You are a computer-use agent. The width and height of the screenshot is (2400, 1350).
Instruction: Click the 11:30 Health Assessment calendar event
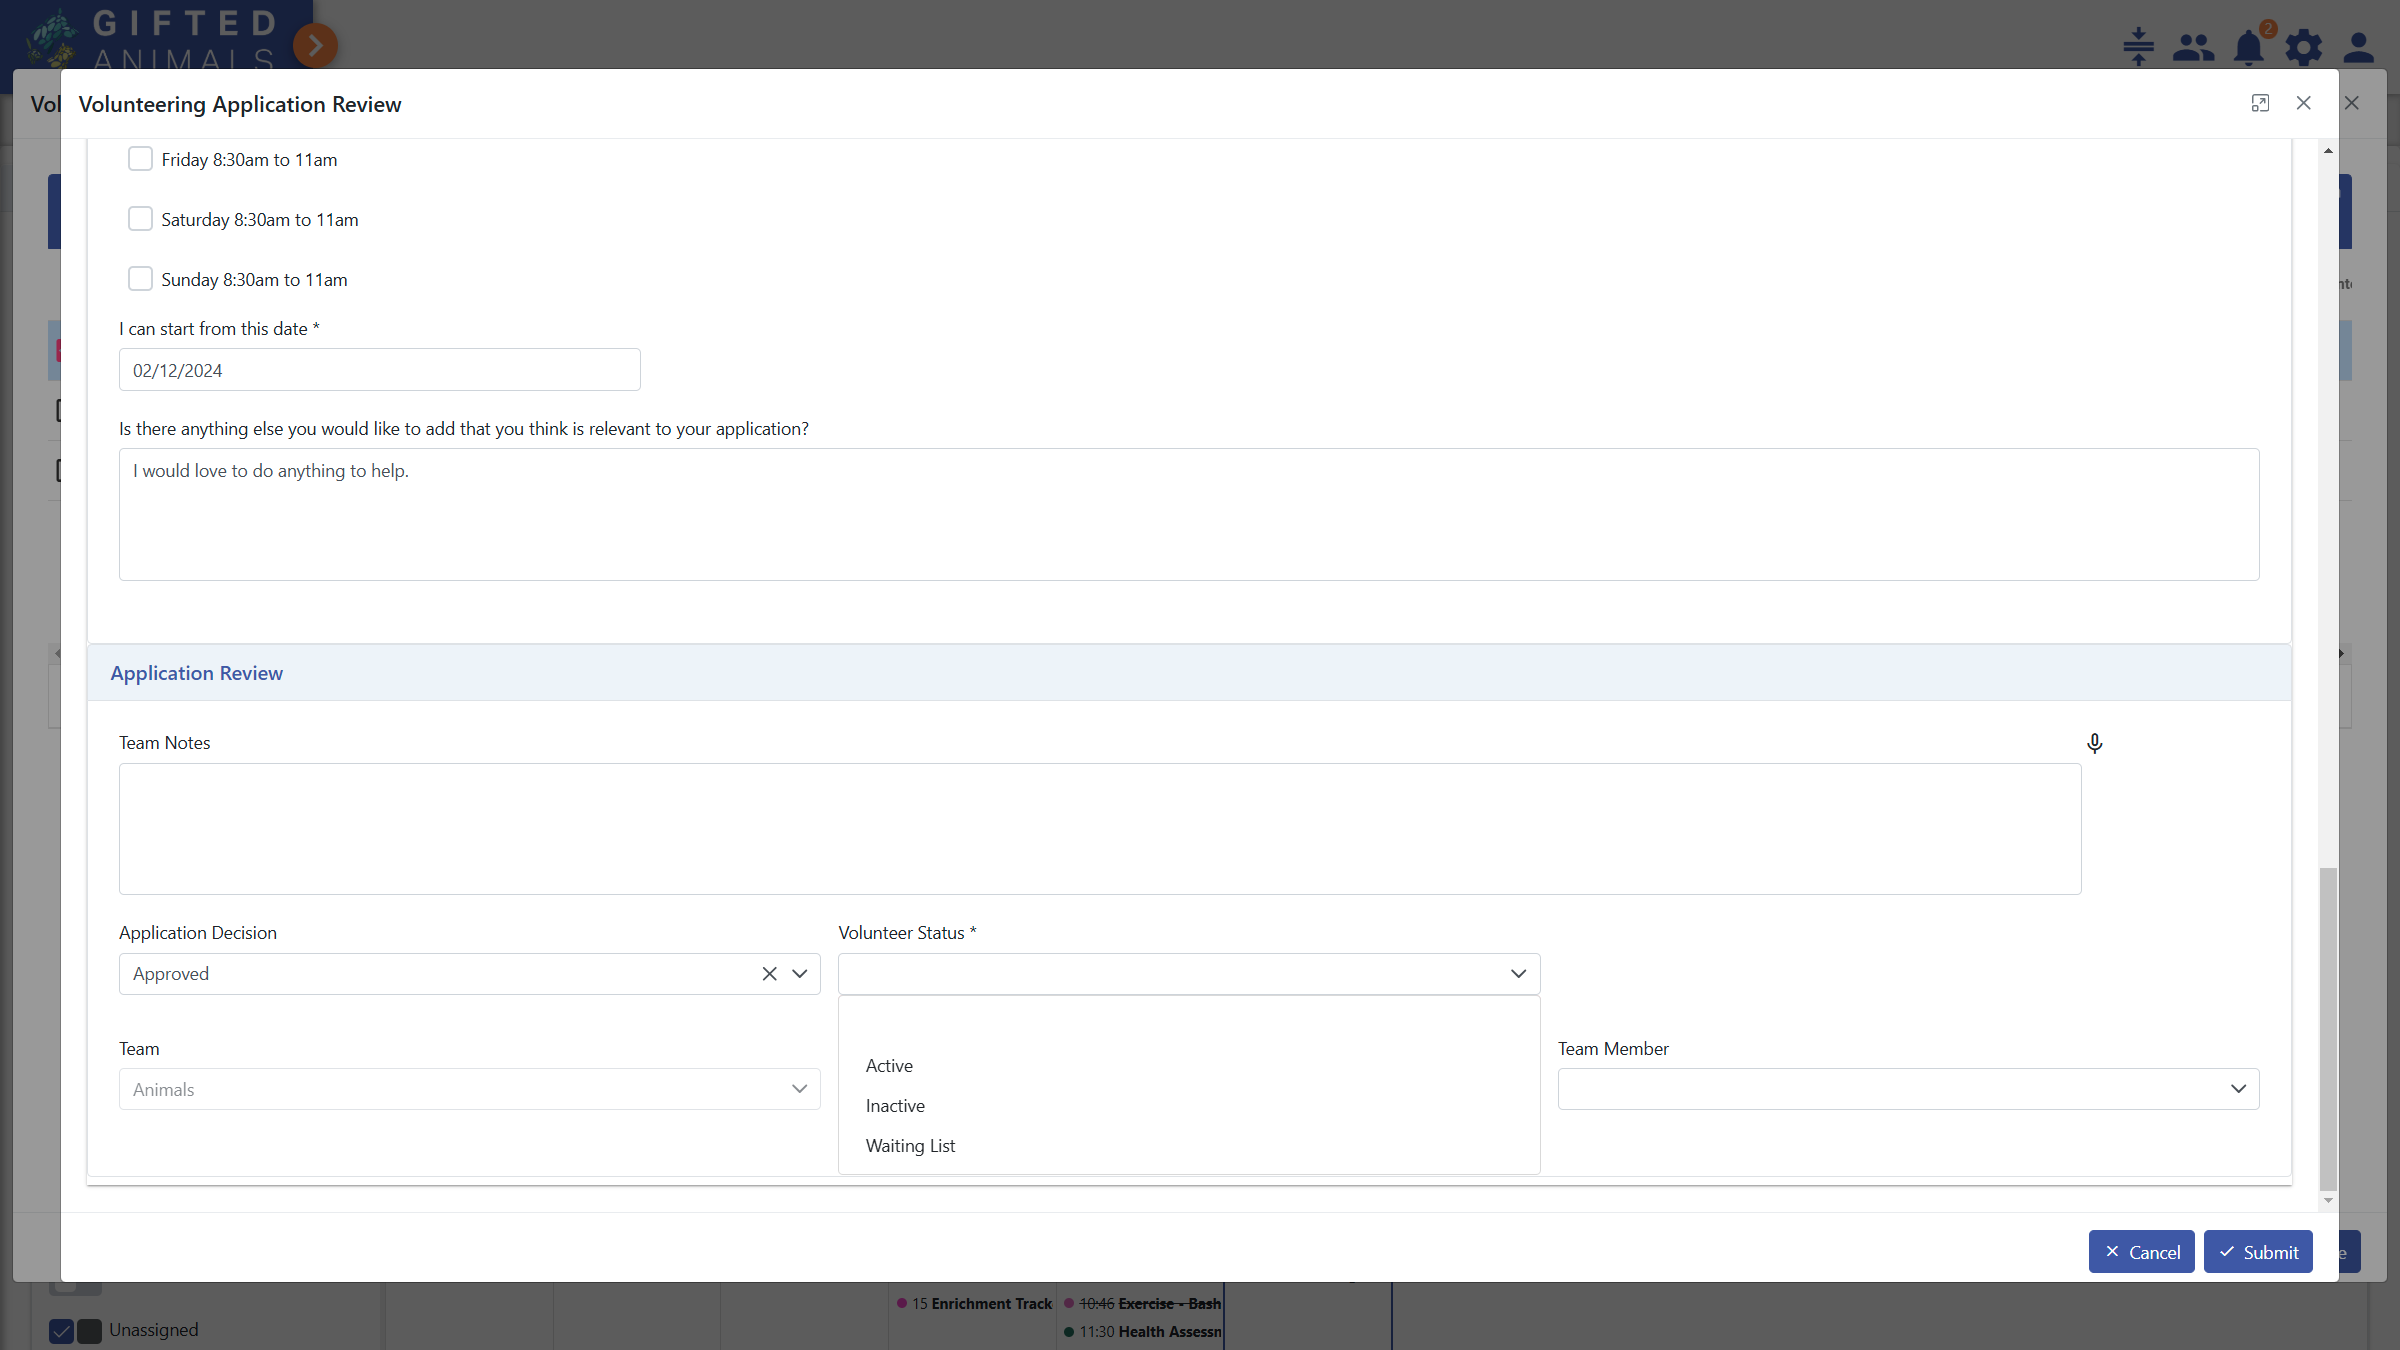click(x=1143, y=1332)
